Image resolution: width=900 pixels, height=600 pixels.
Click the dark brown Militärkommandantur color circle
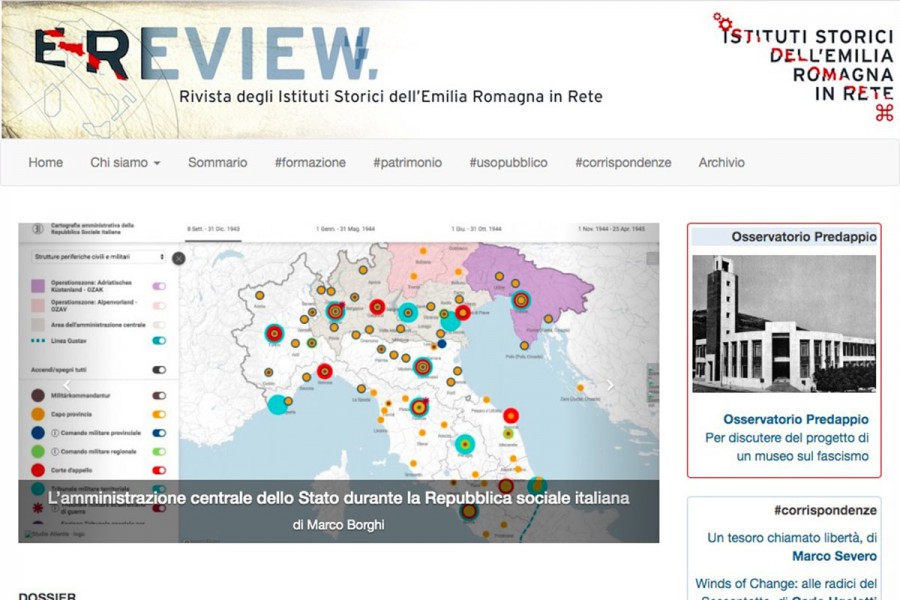(x=37, y=396)
